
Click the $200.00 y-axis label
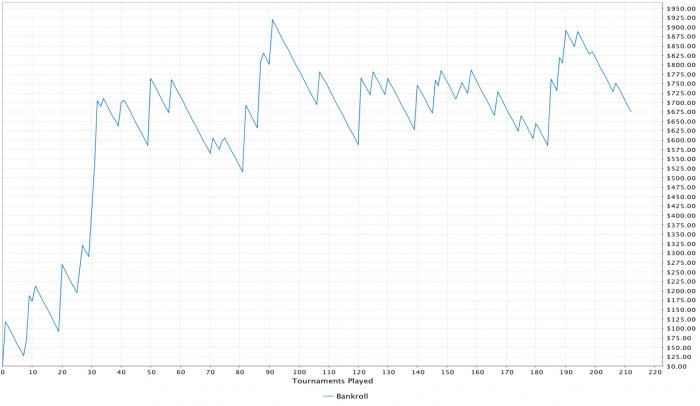click(x=681, y=291)
